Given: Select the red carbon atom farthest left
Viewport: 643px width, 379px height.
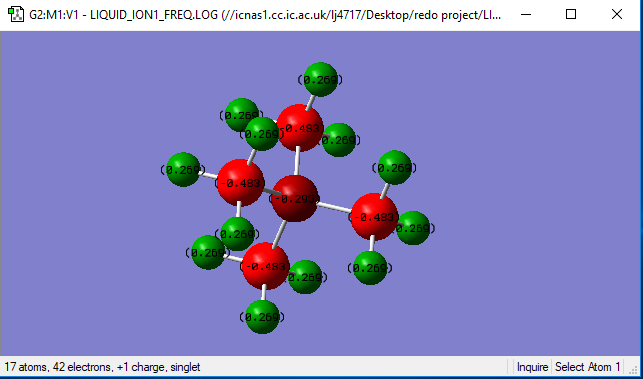Looking at the screenshot, I should tap(240, 183).
